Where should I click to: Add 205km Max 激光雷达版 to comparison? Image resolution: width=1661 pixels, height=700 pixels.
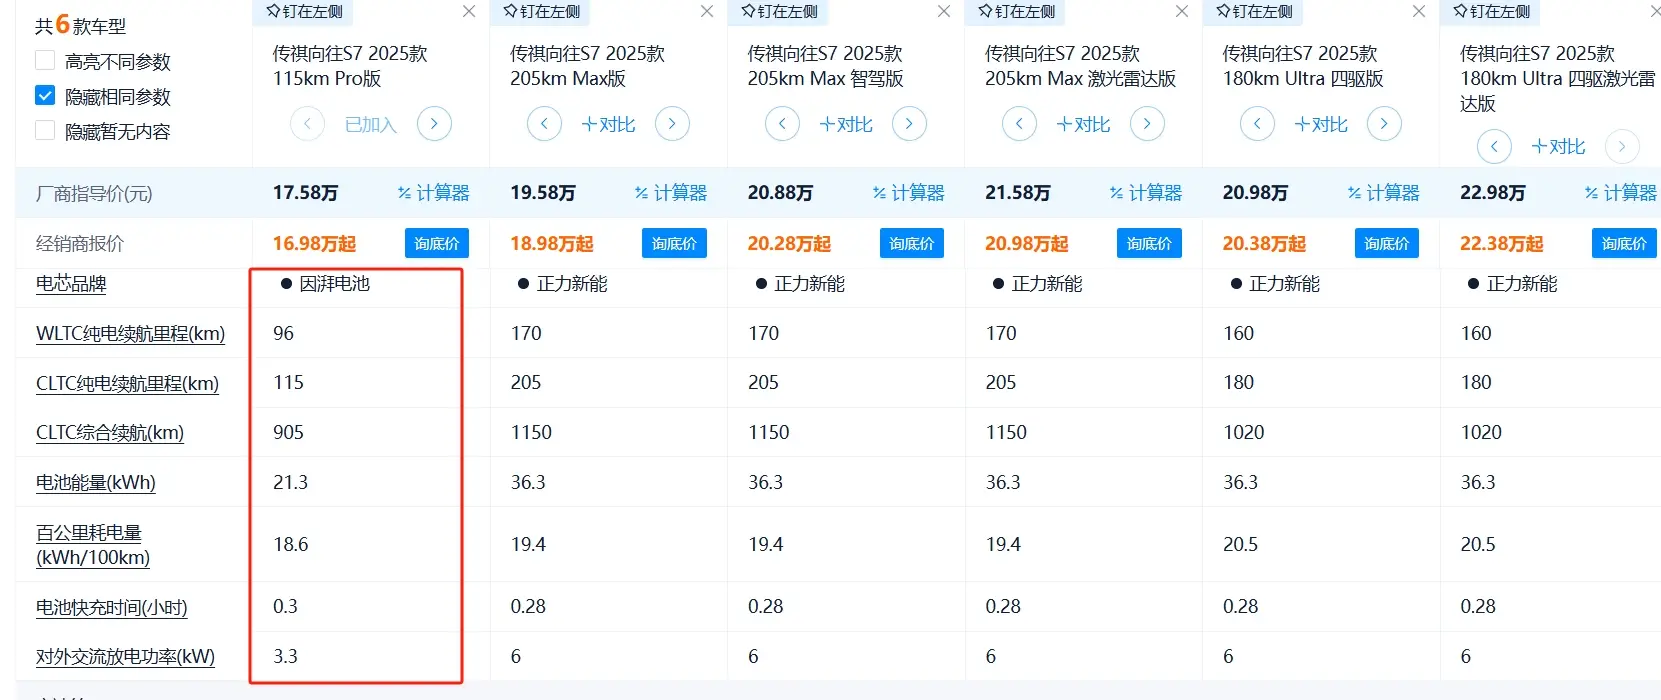pyautogui.click(x=1083, y=124)
